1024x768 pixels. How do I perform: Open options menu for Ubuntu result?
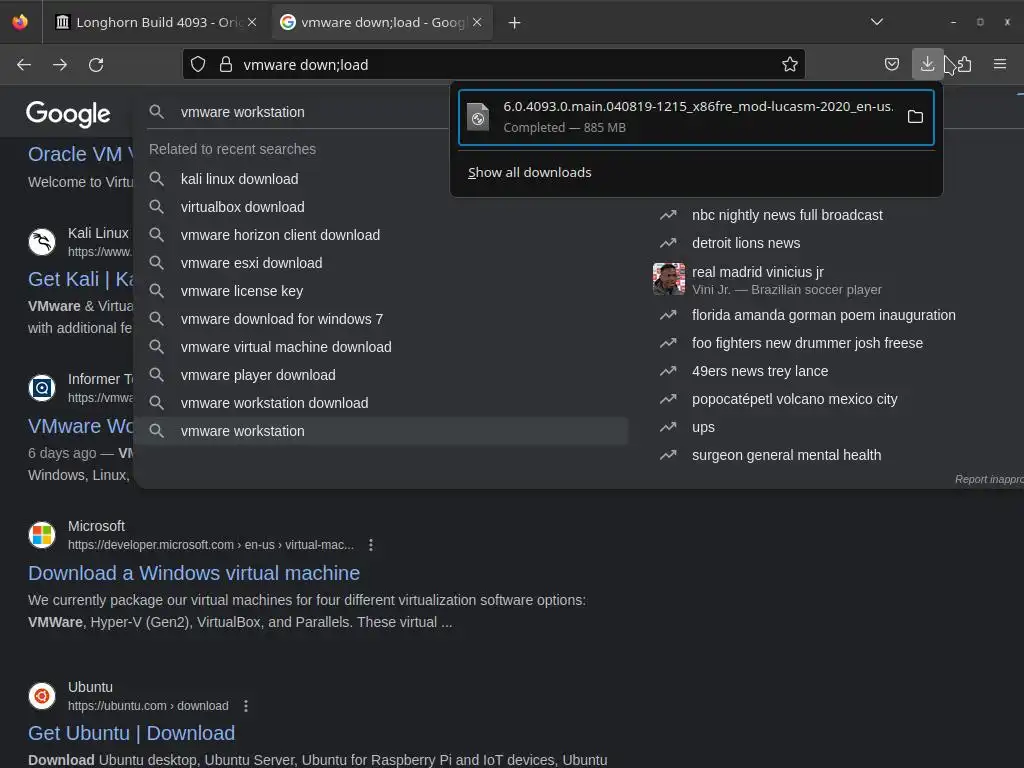tap(246, 706)
